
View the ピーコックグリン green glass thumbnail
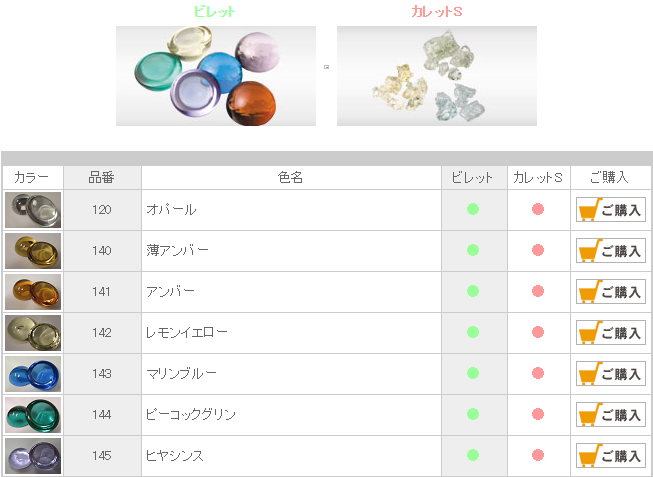click(33, 415)
